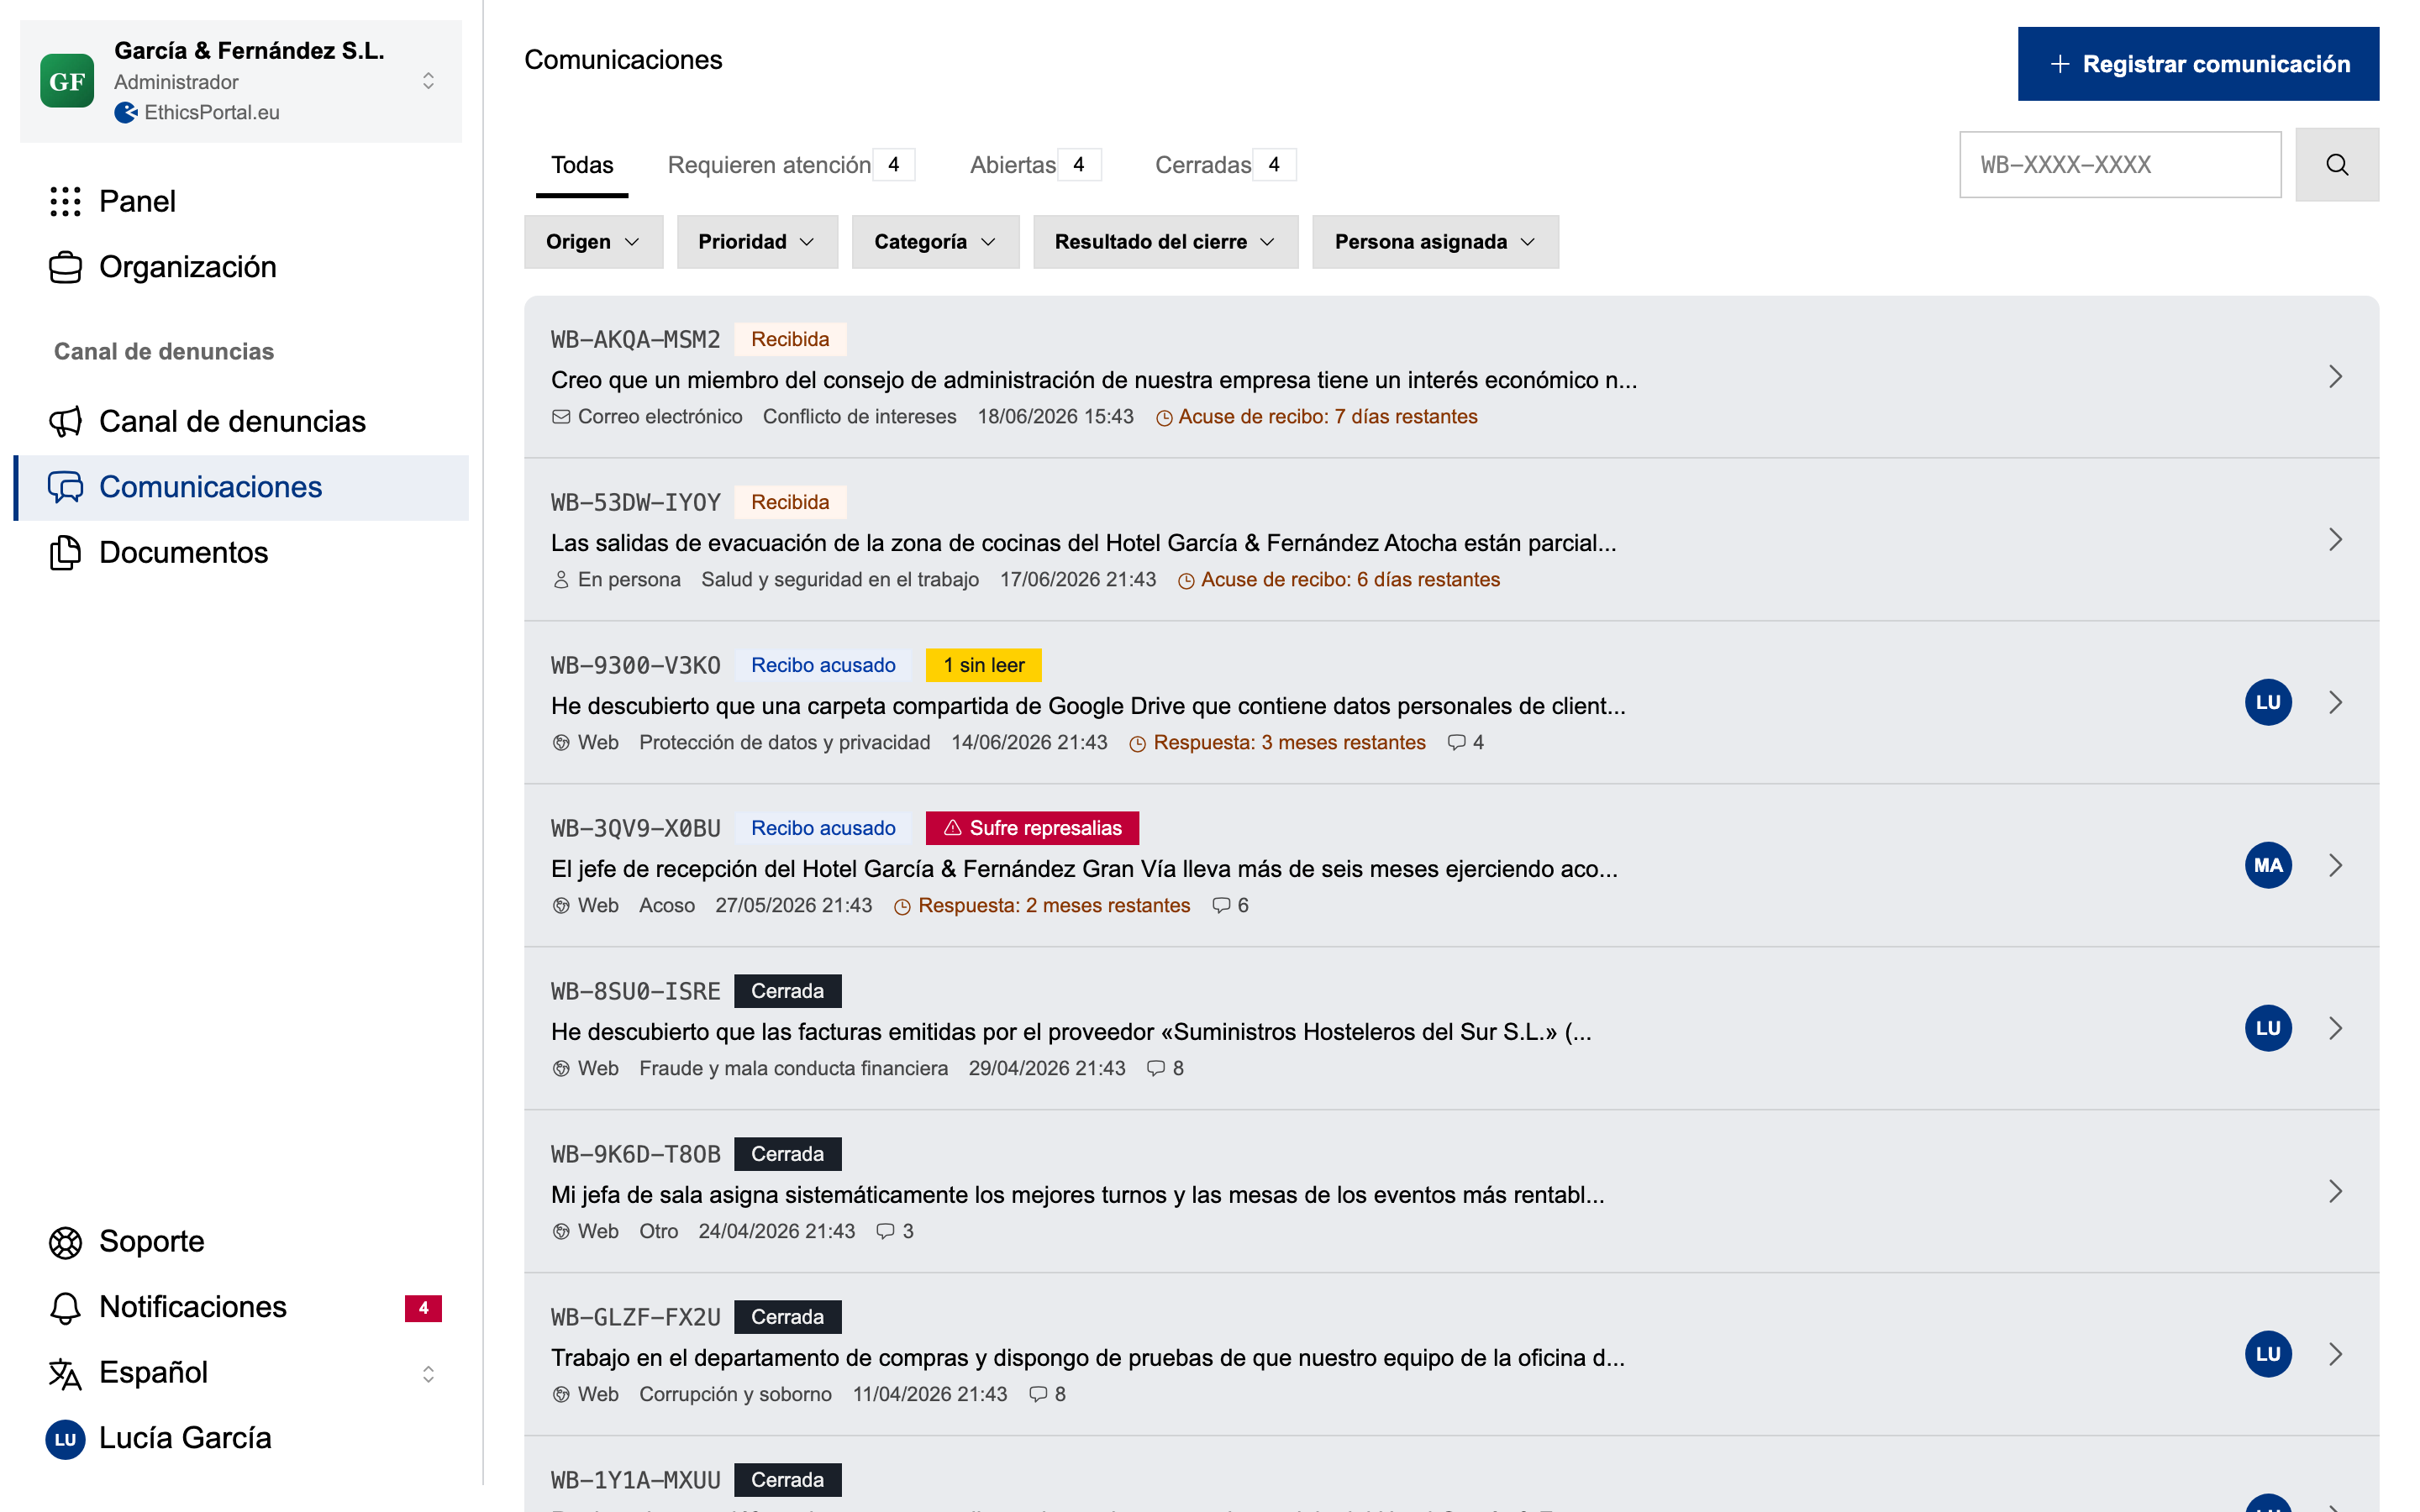Open chevron for WB-53DW-IY0Y row
The width and height of the screenshot is (2420, 1512).
tap(2335, 540)
